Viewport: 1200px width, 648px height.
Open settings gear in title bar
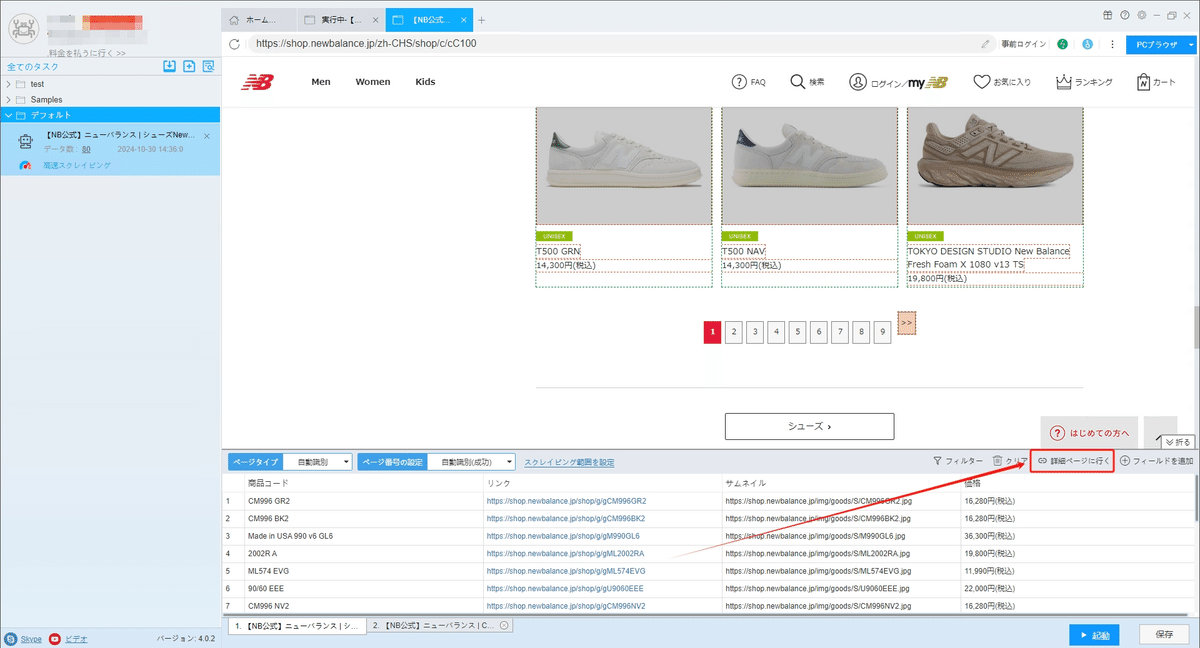(x=1140, y=15)
